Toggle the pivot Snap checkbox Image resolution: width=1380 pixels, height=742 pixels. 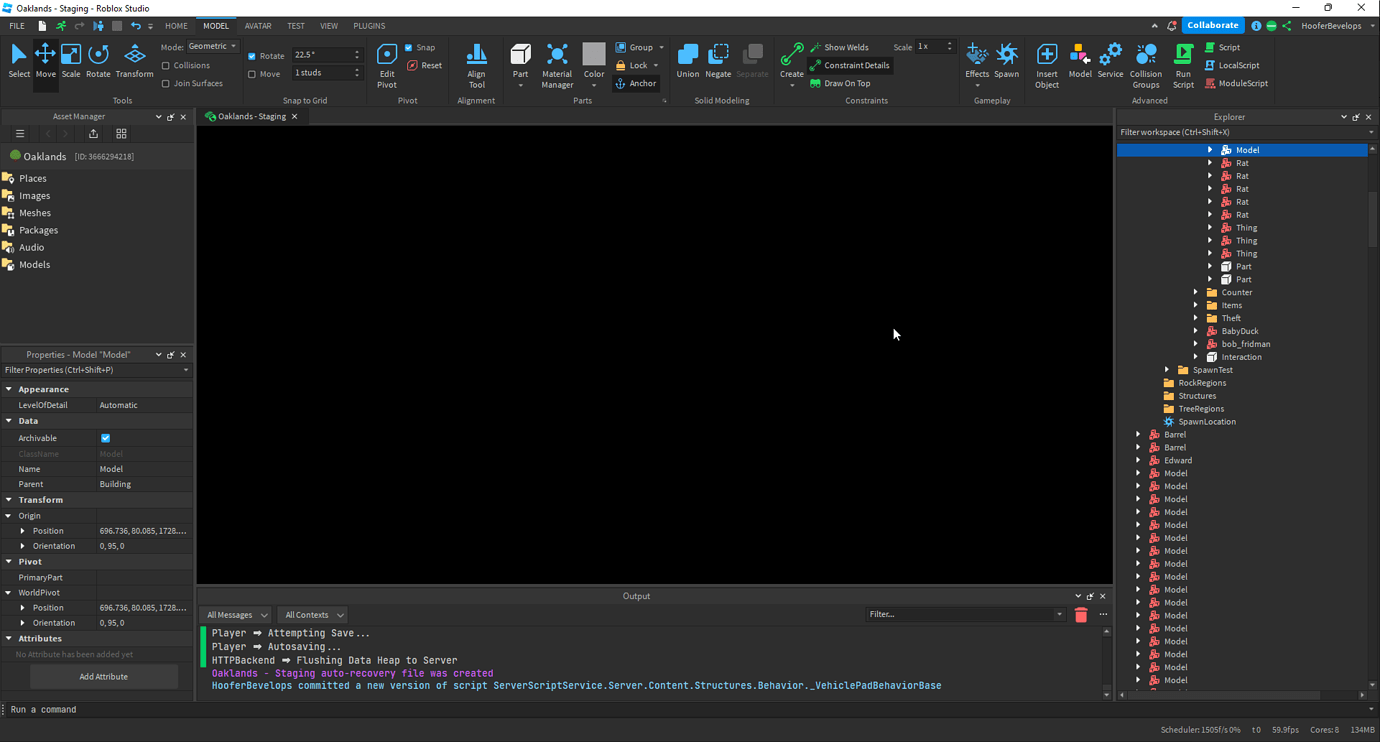(x=409, y=48)
